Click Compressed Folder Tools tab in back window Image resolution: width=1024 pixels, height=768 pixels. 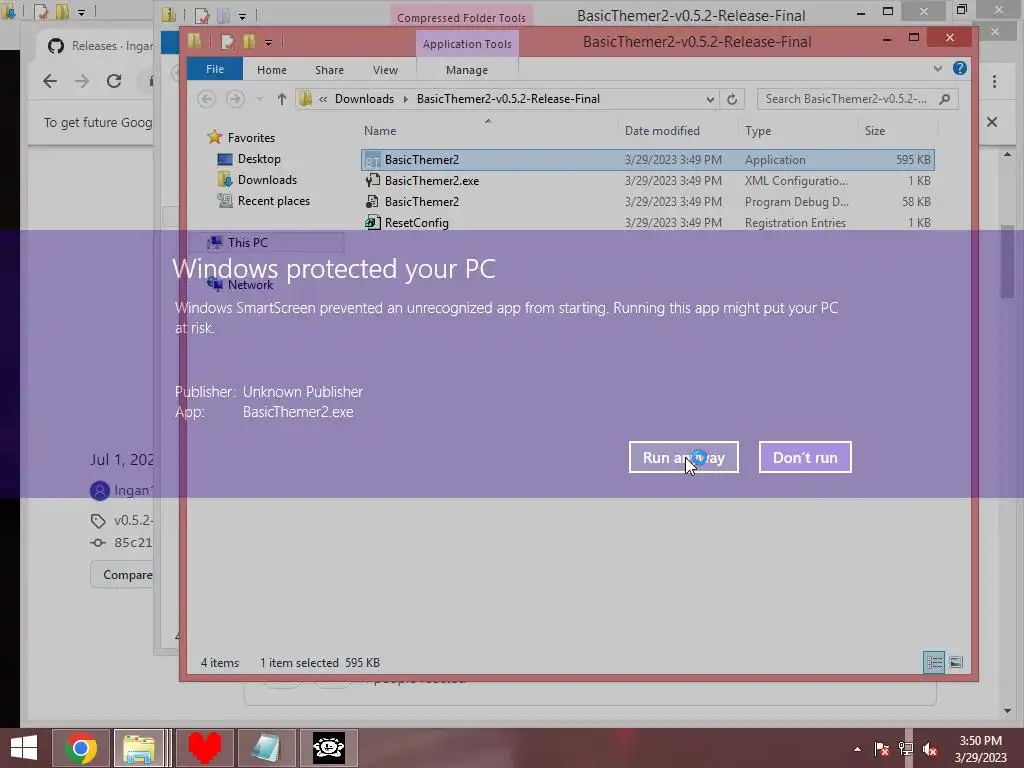click(461, 18)
